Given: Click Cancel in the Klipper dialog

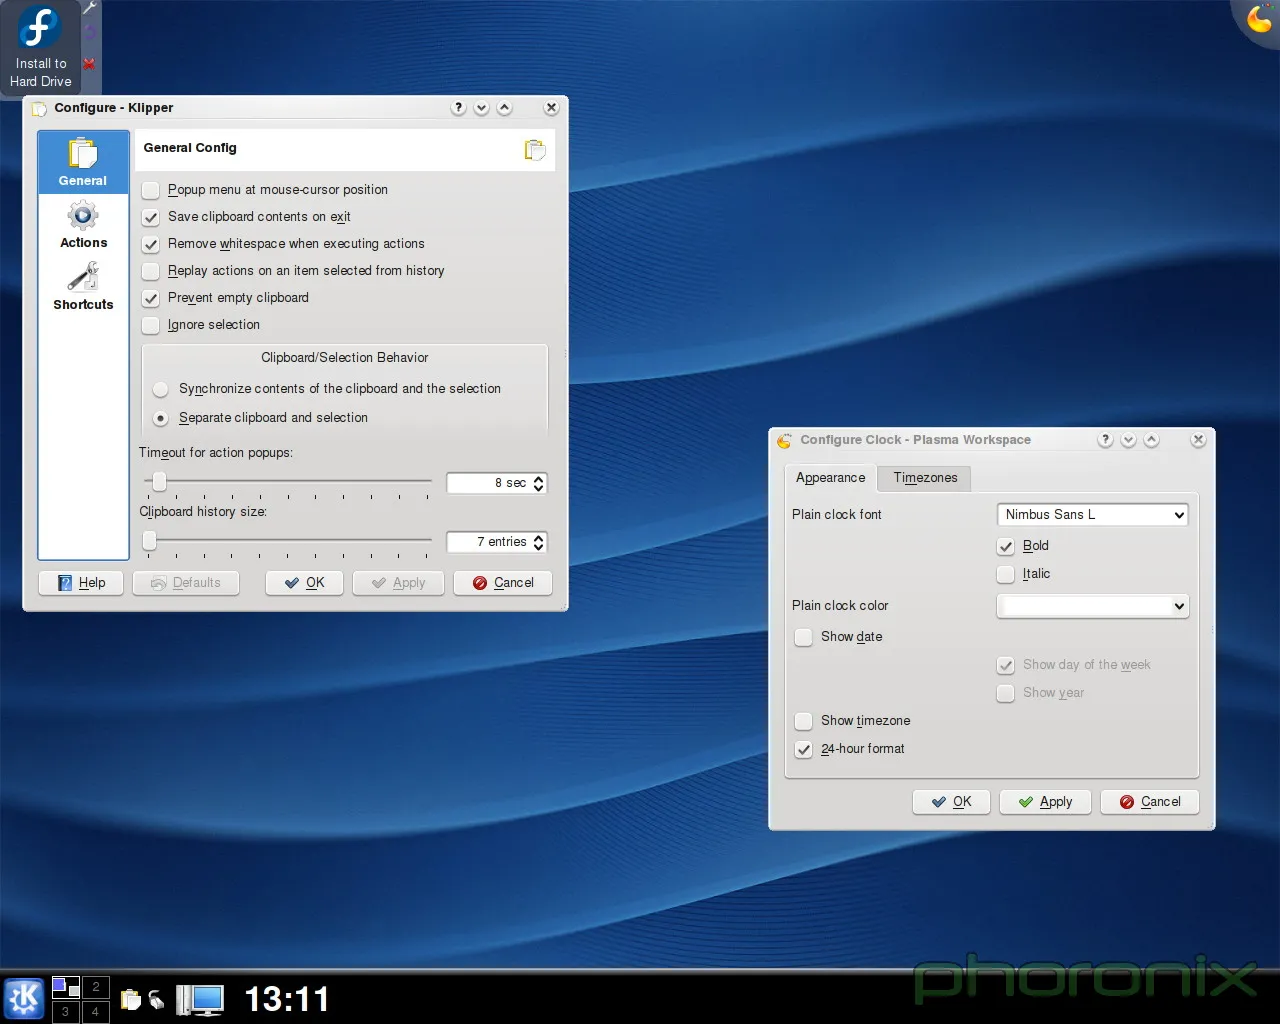Looking at the screenshot, I should 503,583.
